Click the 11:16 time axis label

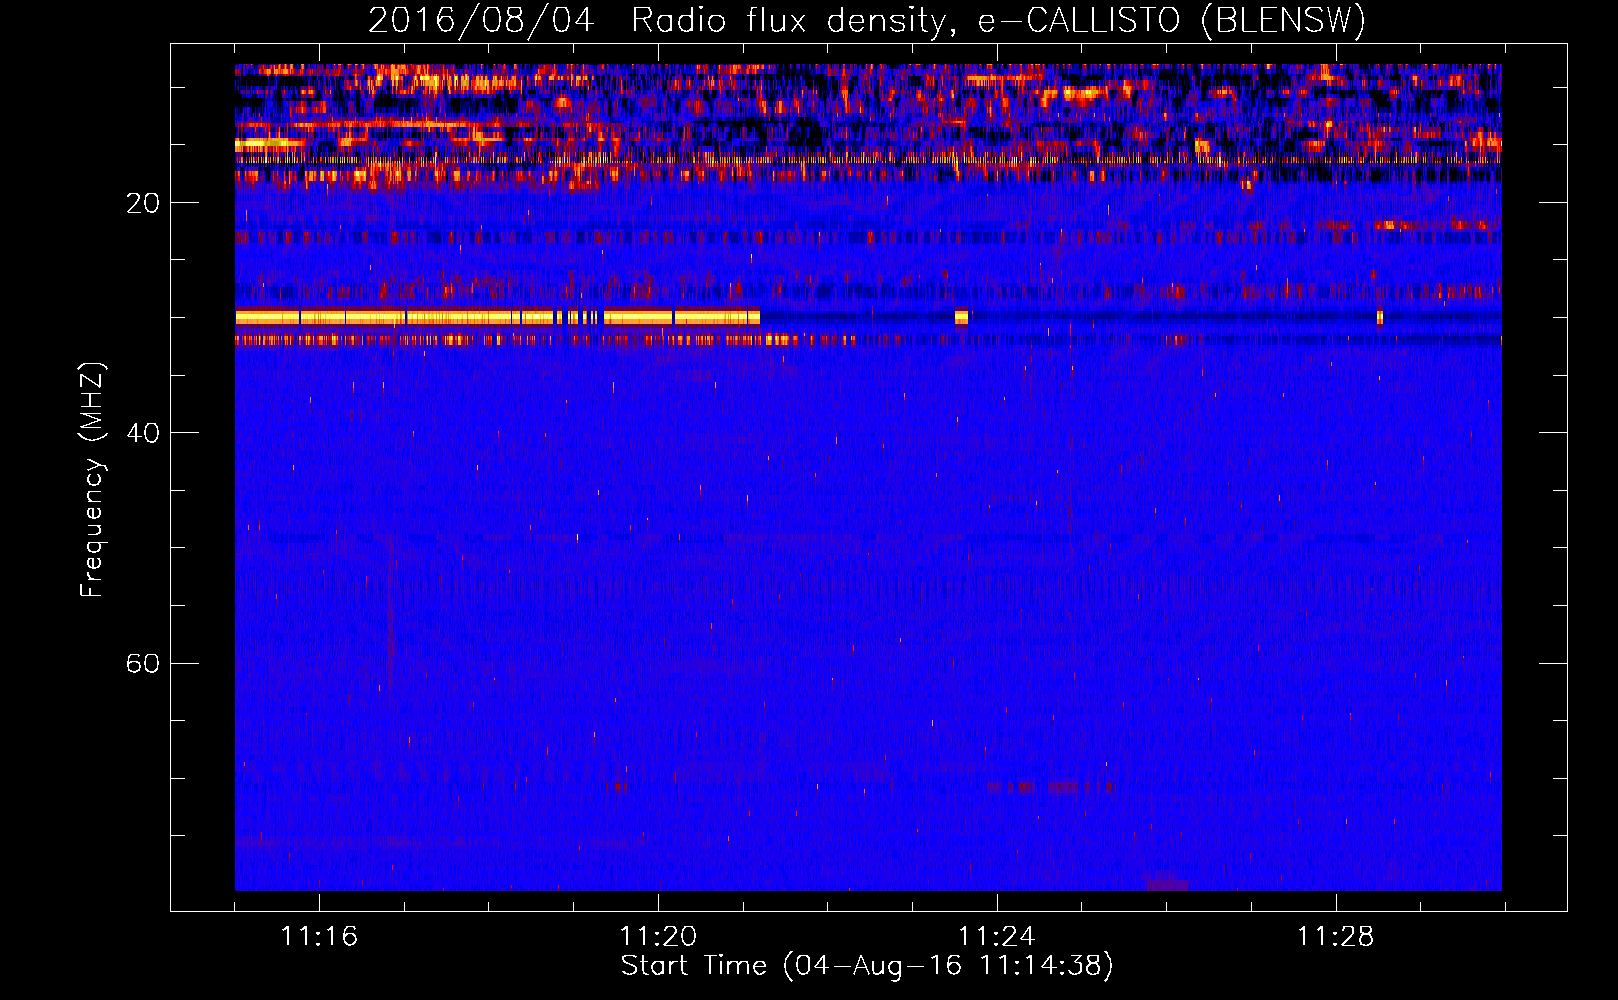(319, 936)
